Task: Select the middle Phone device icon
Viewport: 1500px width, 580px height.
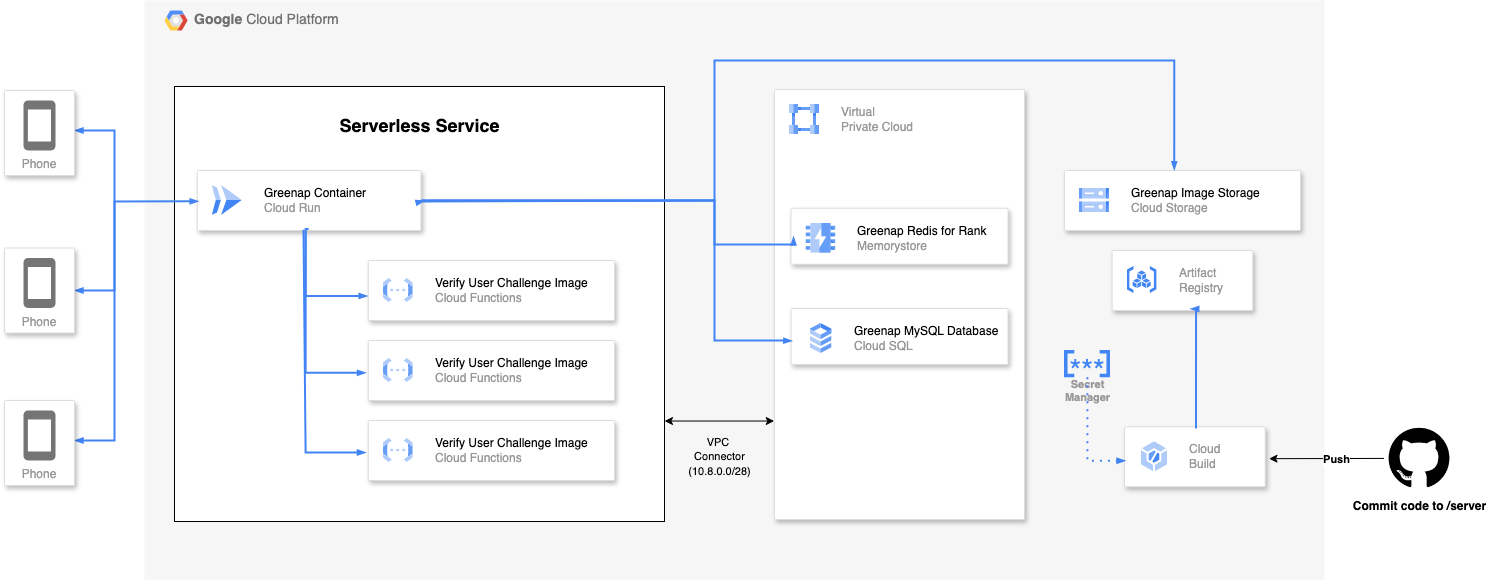Action: [40, 284]
